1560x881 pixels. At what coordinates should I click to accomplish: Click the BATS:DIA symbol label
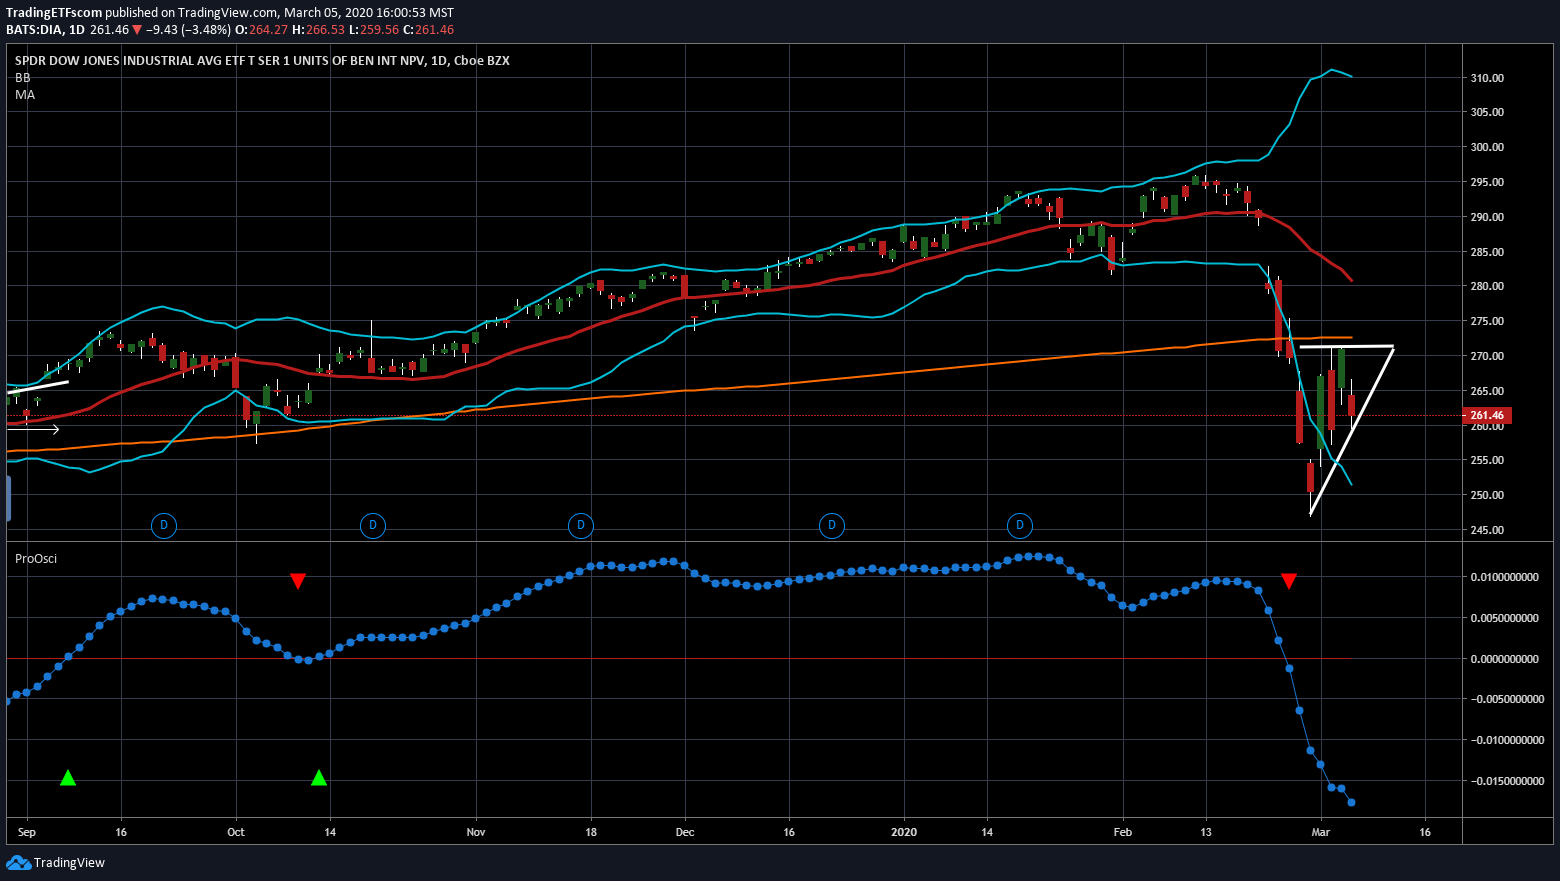35,30
